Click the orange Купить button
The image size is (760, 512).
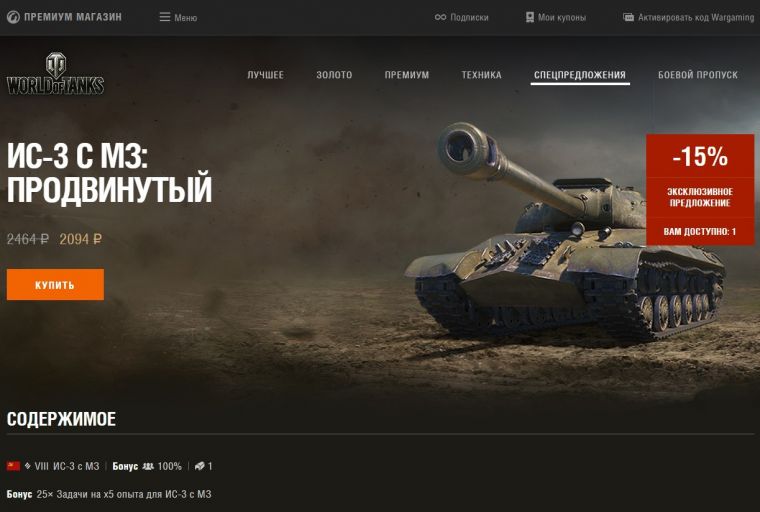coord(55,285)
